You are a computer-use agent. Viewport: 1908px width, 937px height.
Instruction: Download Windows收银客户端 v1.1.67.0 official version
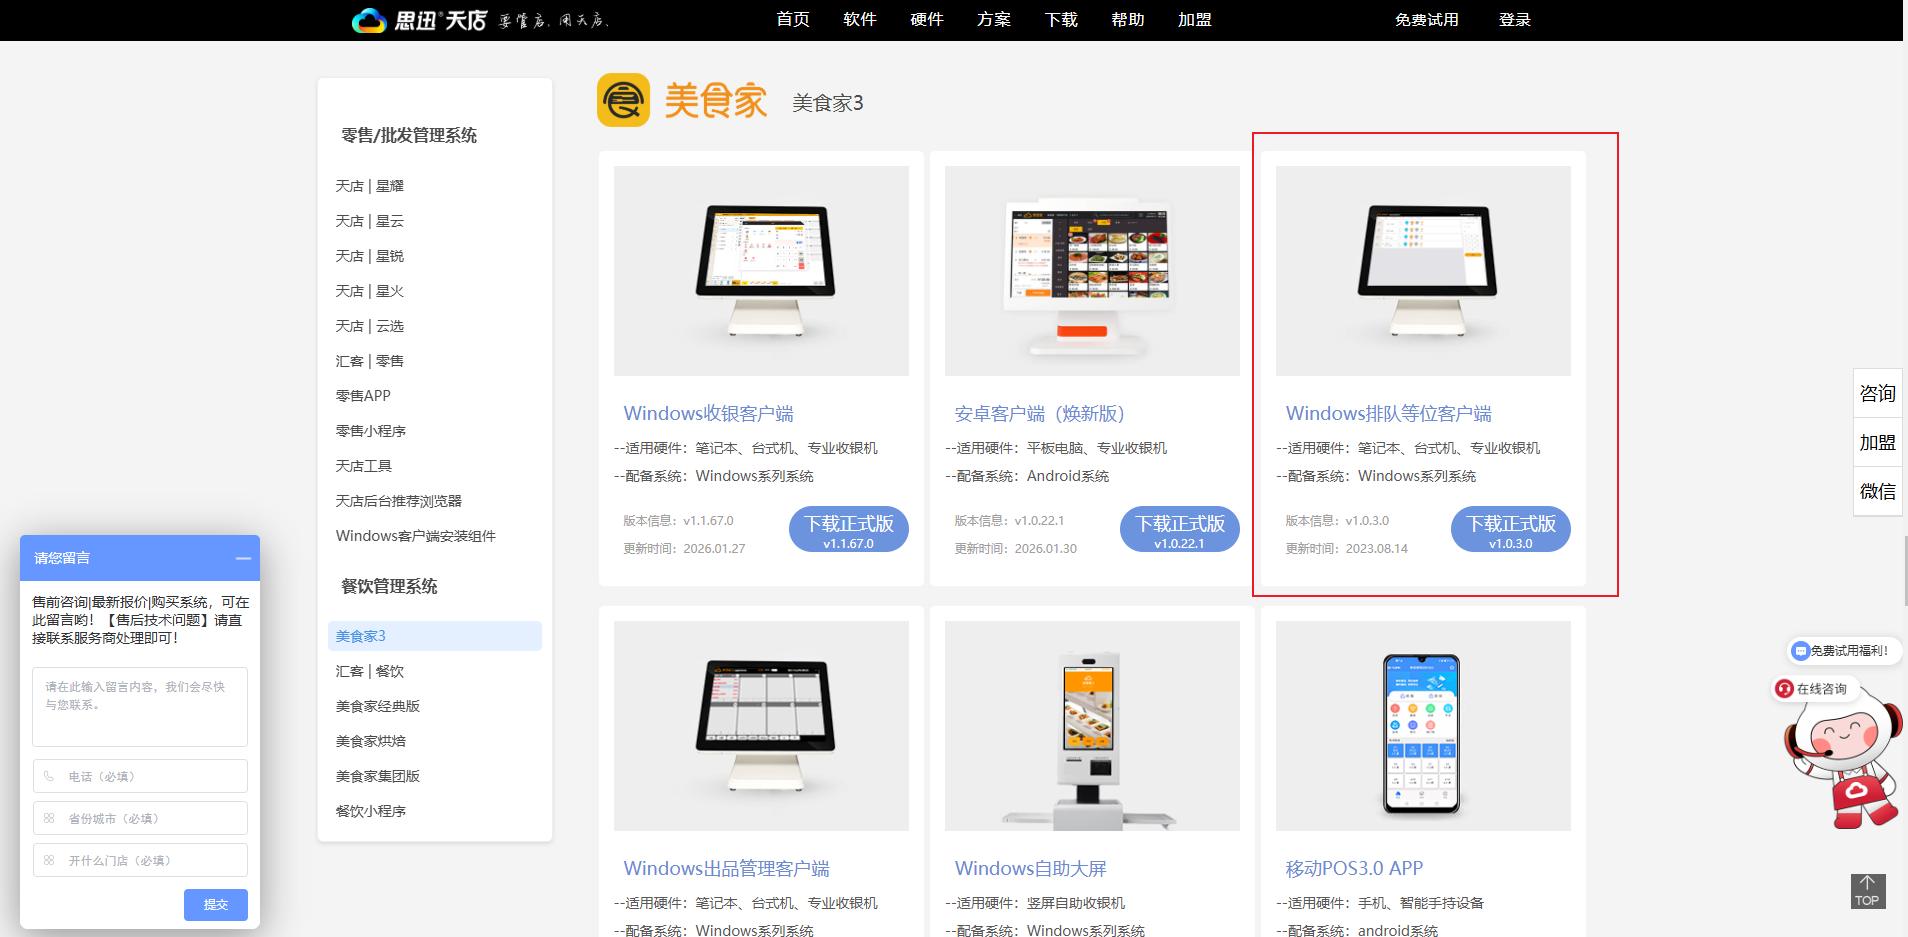(x=848, y=529)
